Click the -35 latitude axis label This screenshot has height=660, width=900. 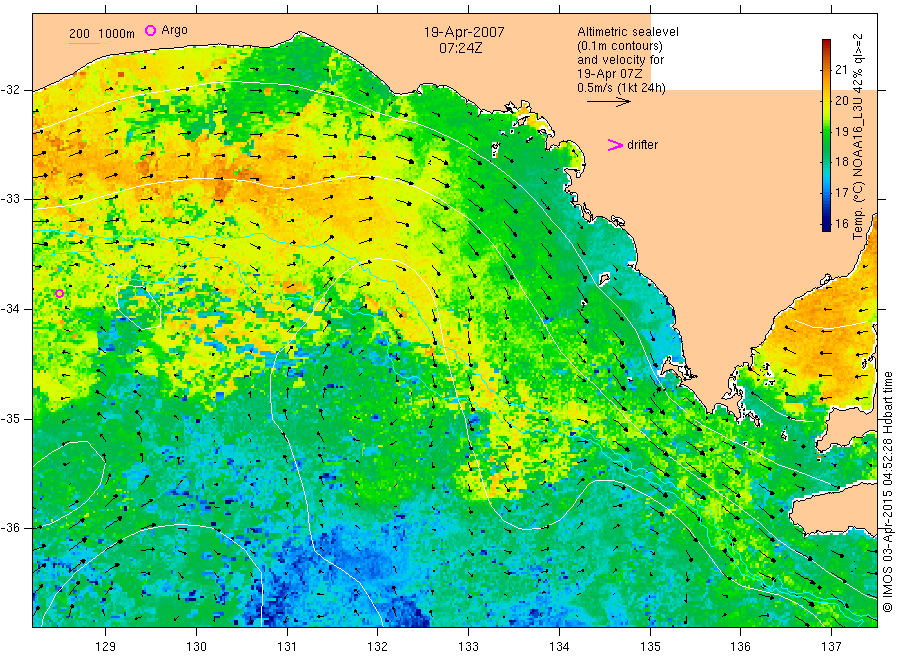point(11,418)
